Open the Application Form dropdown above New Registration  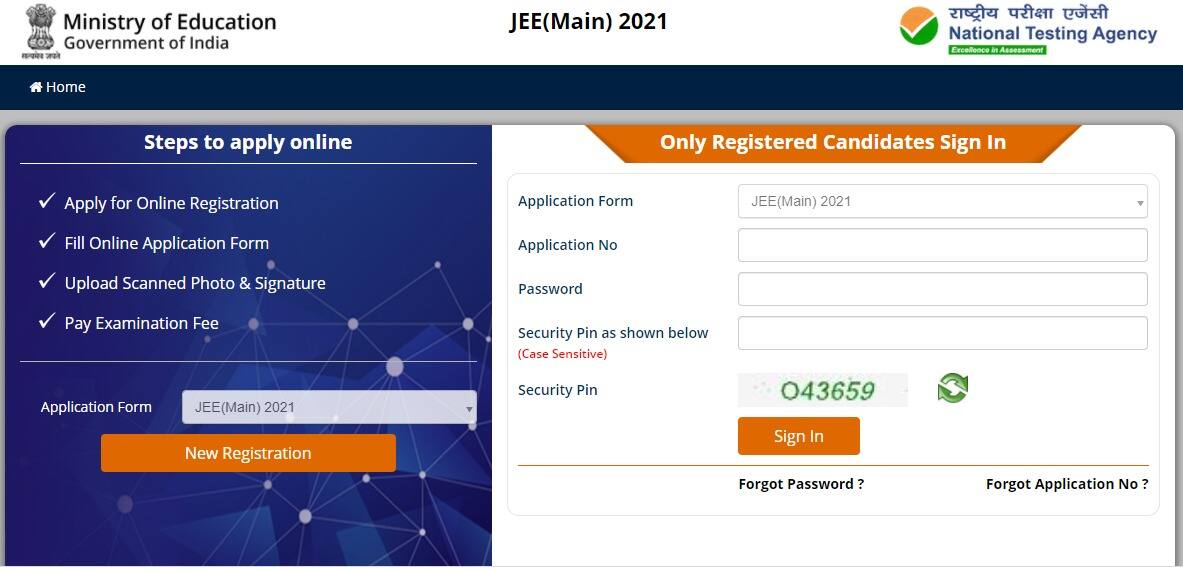click(329, 407)
